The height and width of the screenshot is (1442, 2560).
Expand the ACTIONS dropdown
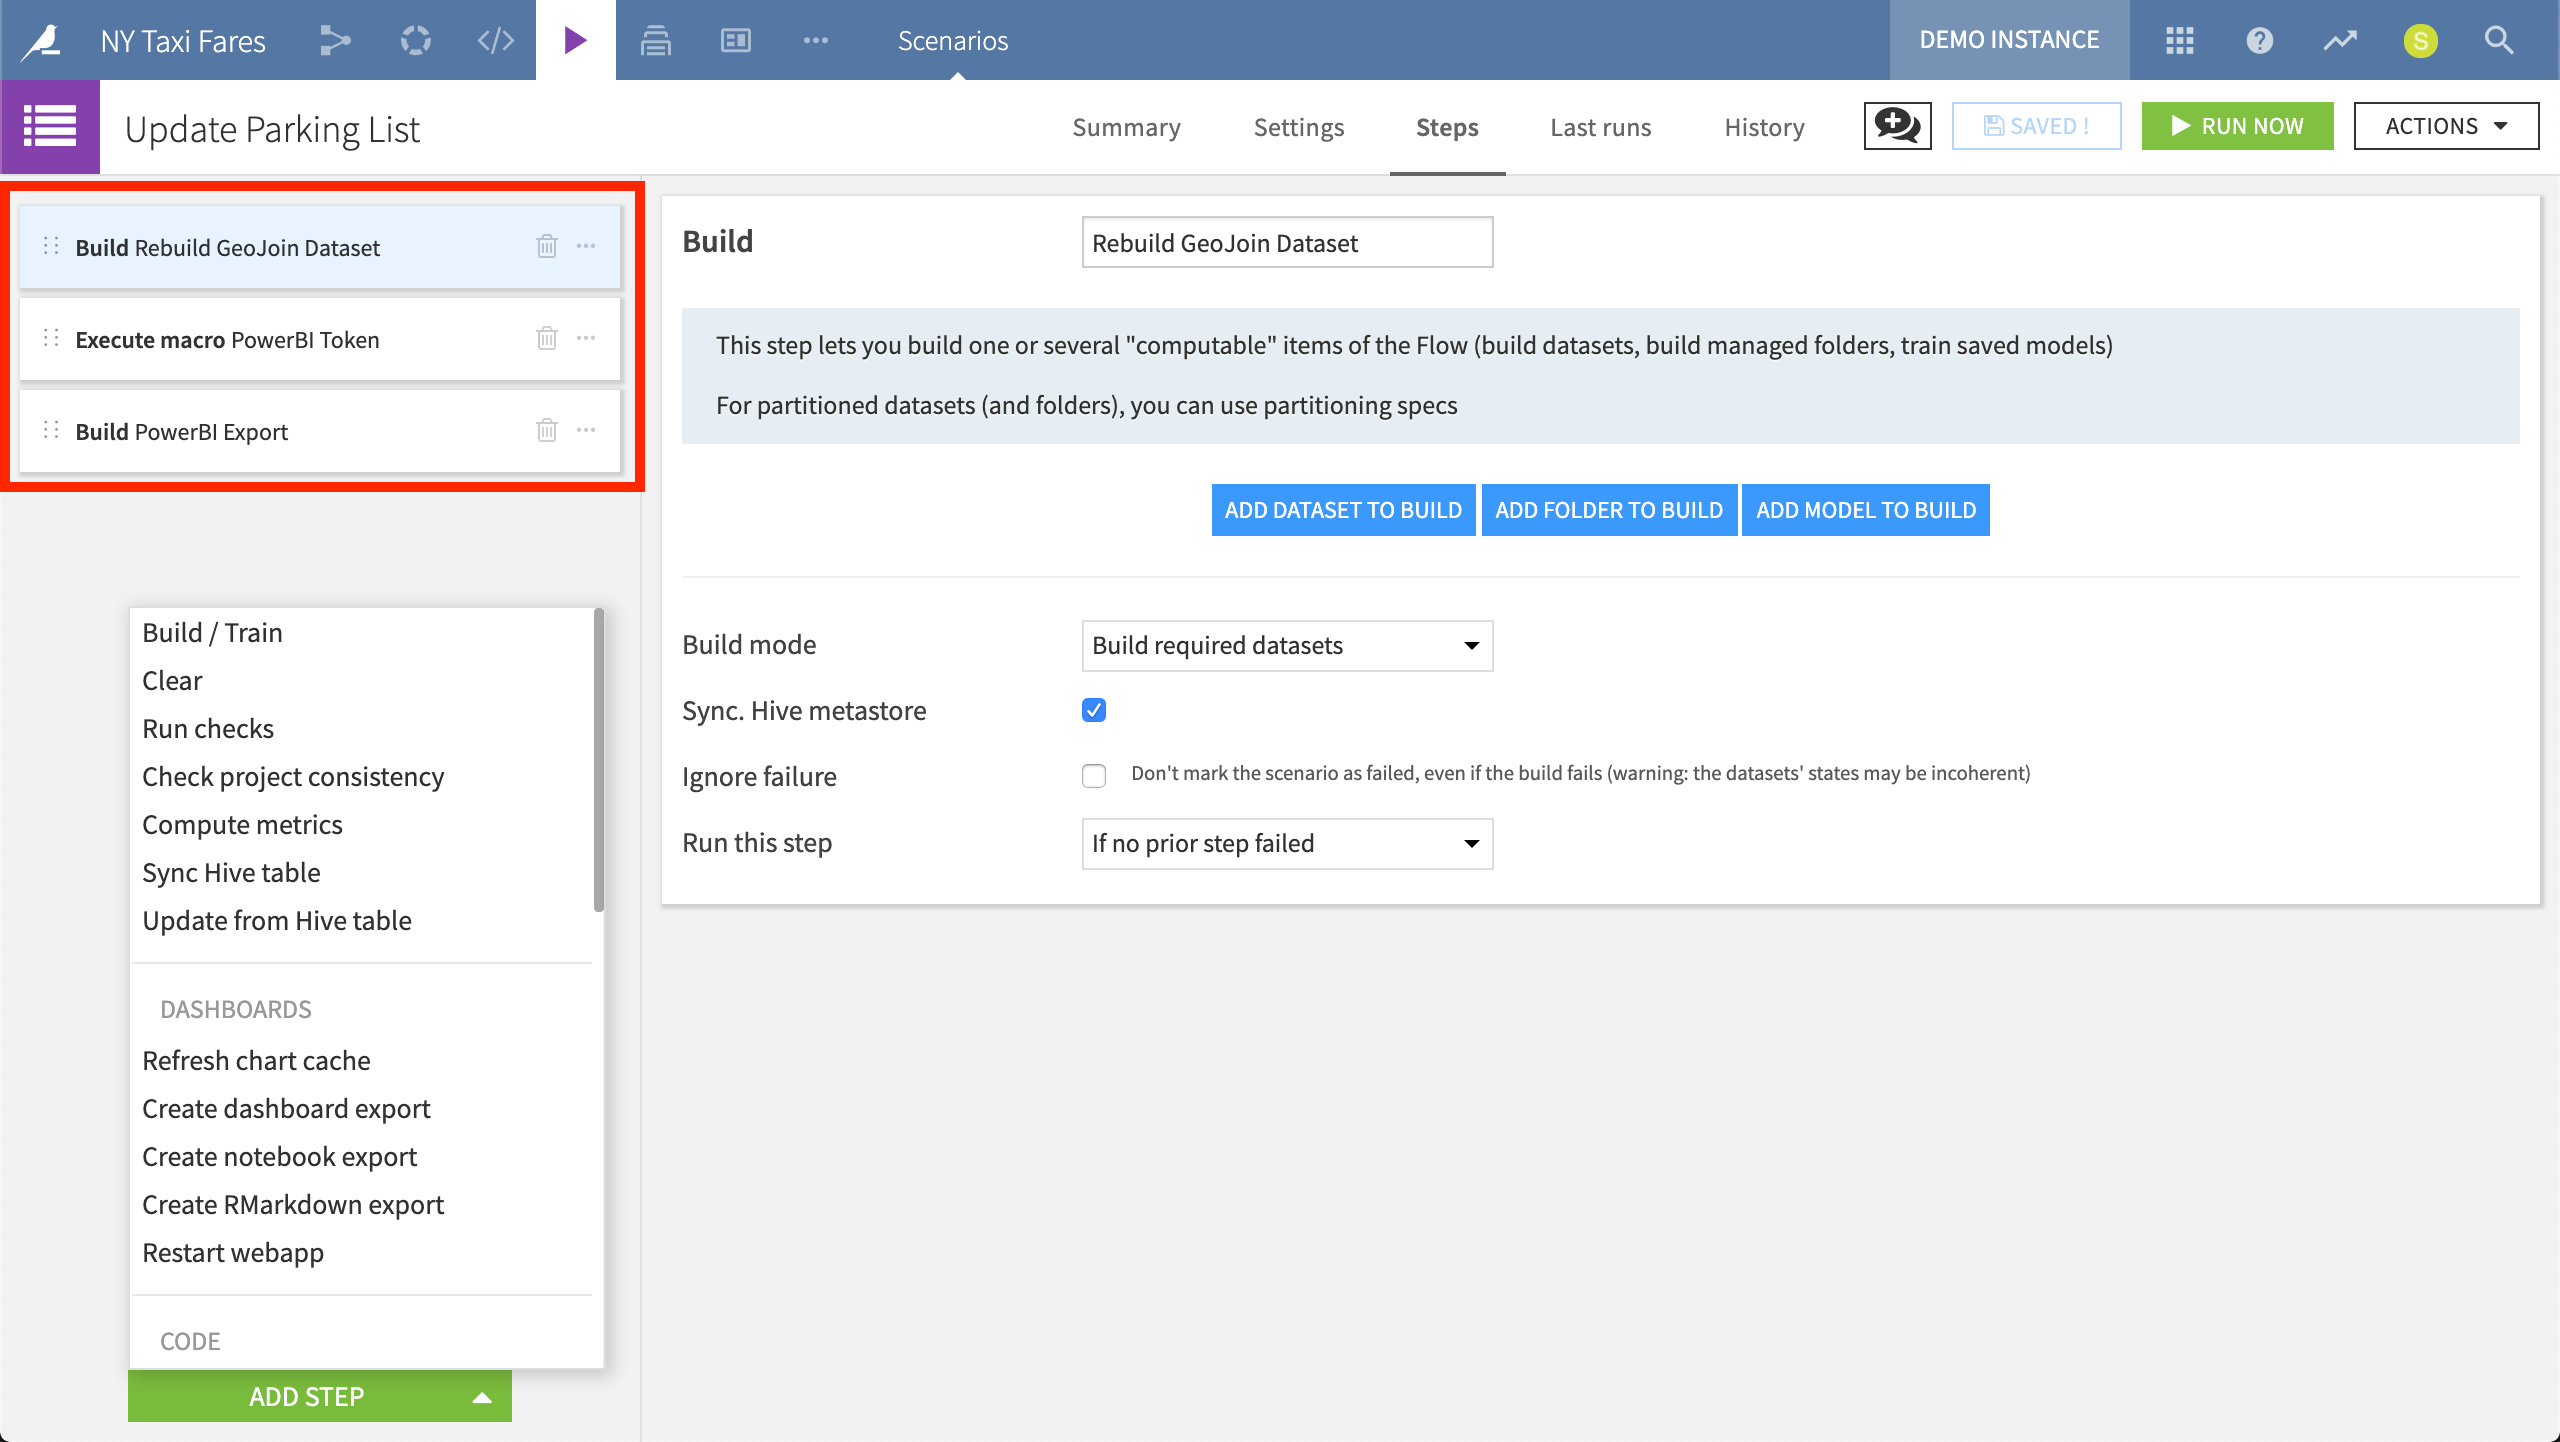(2446, 126)
